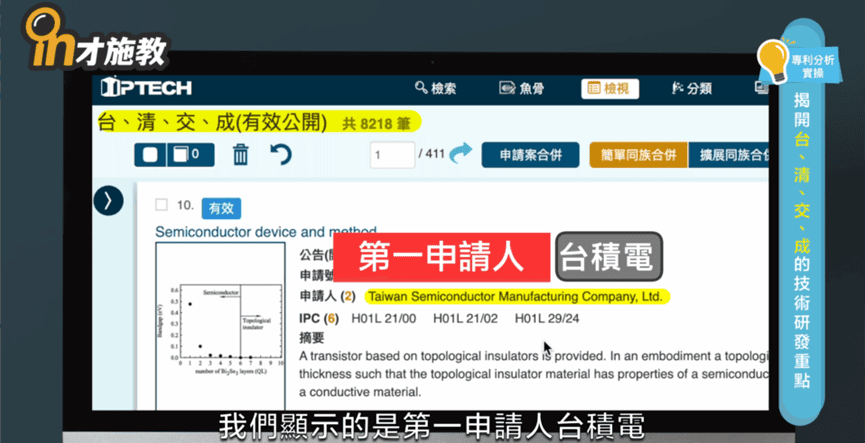Click the selected-items counter button
Image resolution: width=865 pixels, height=443 pixels.
tap(186, 155)
